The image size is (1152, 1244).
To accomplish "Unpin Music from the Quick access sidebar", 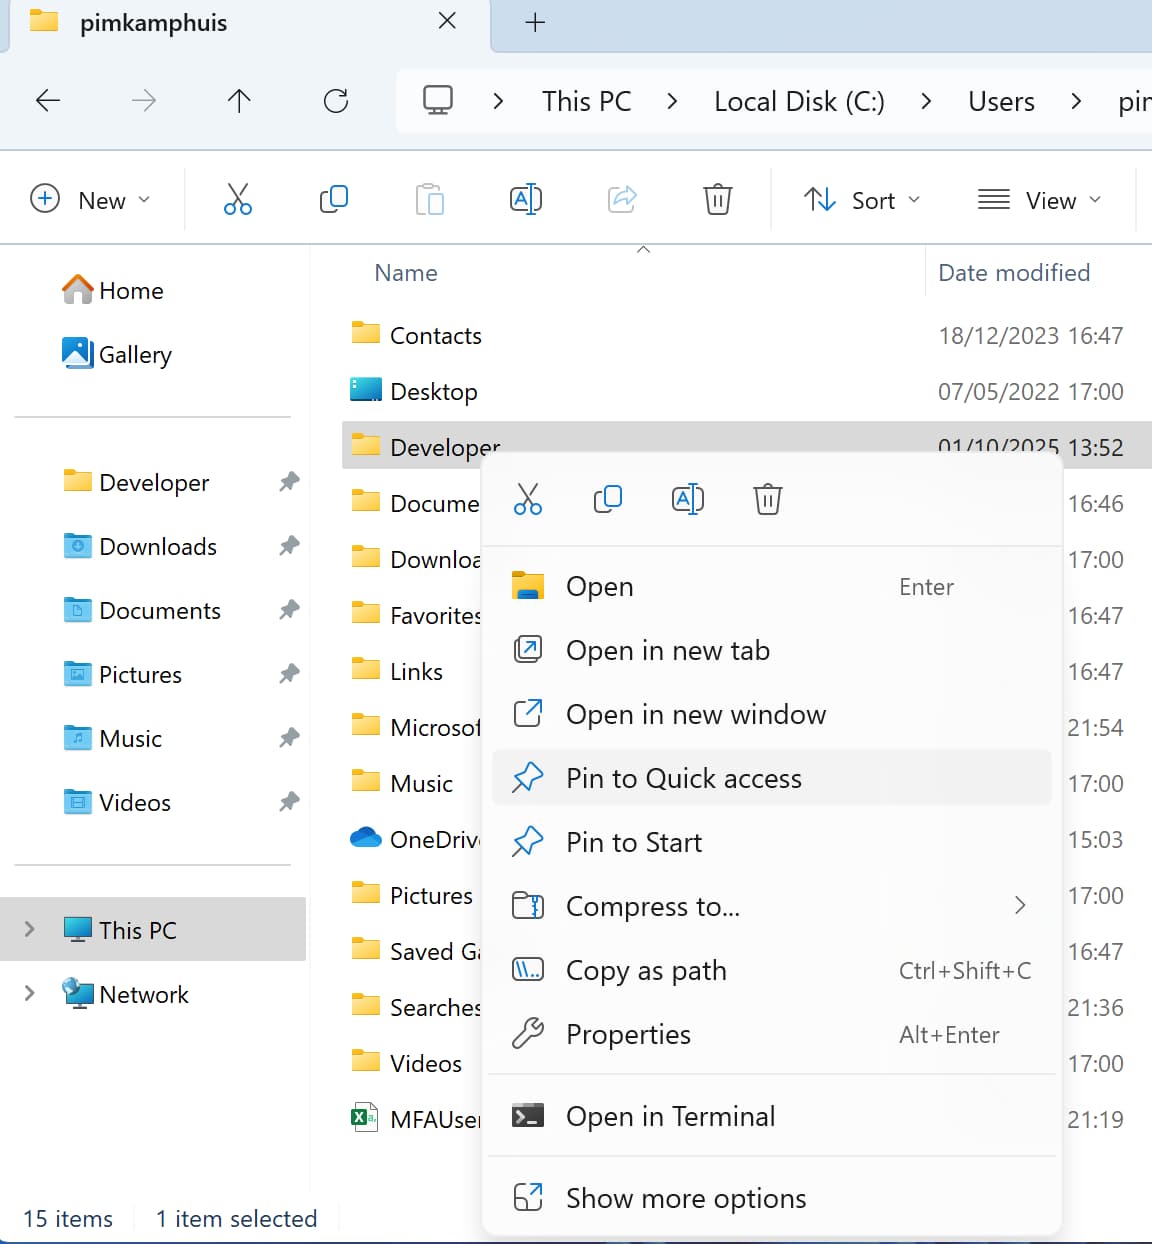I will coord(289,738).
